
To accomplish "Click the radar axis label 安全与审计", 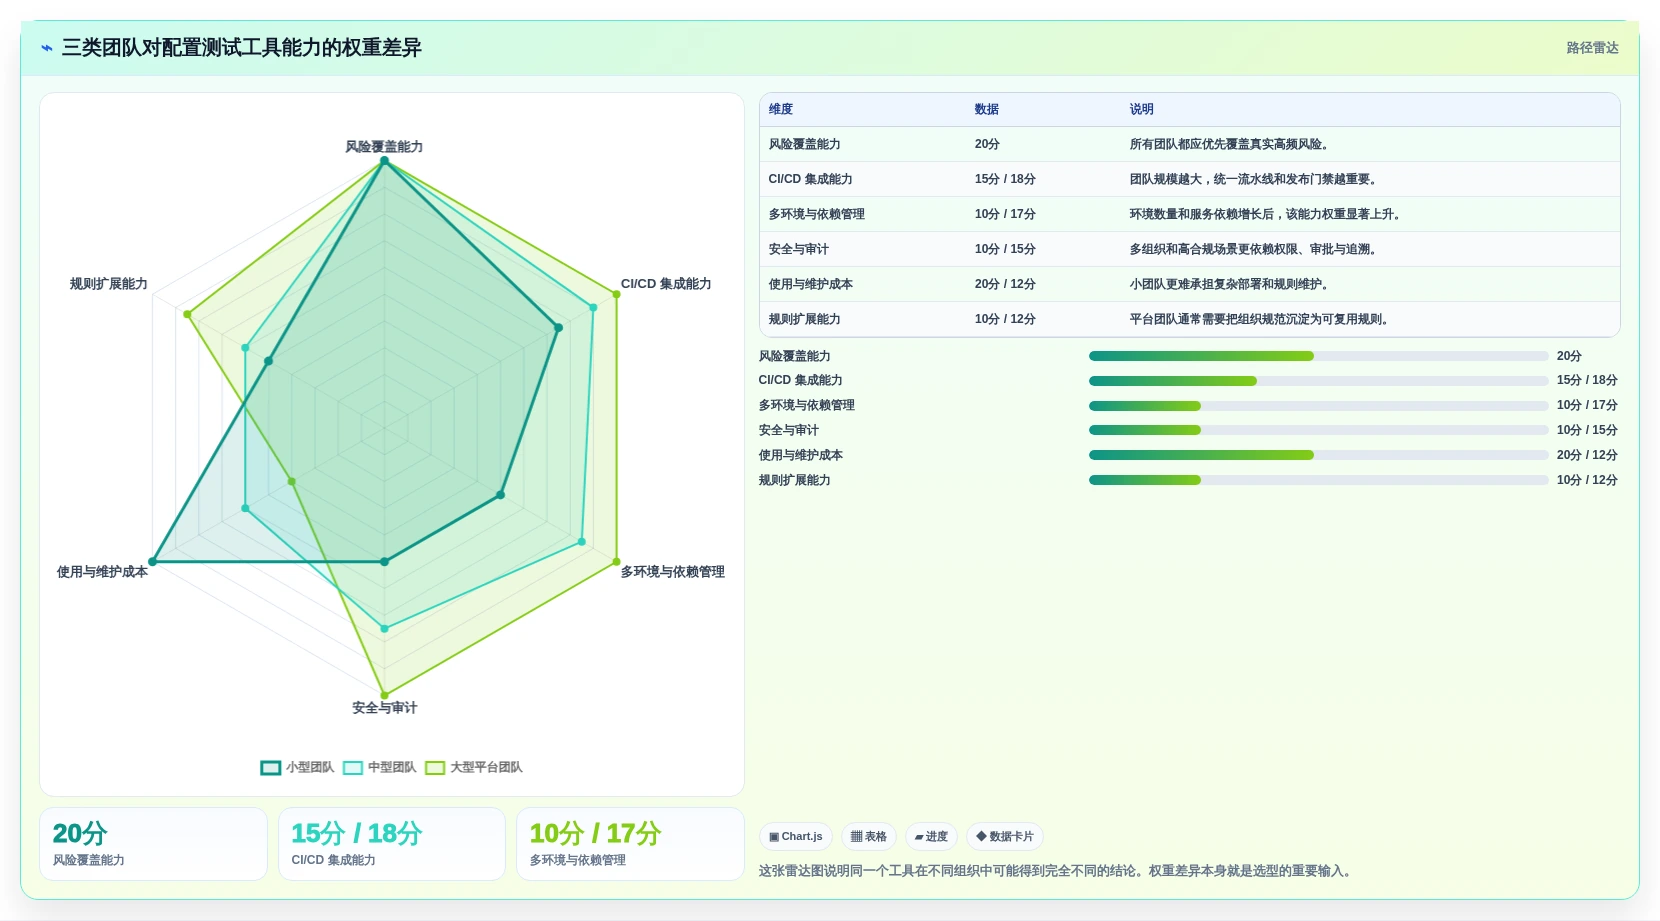I will (384, 708).
